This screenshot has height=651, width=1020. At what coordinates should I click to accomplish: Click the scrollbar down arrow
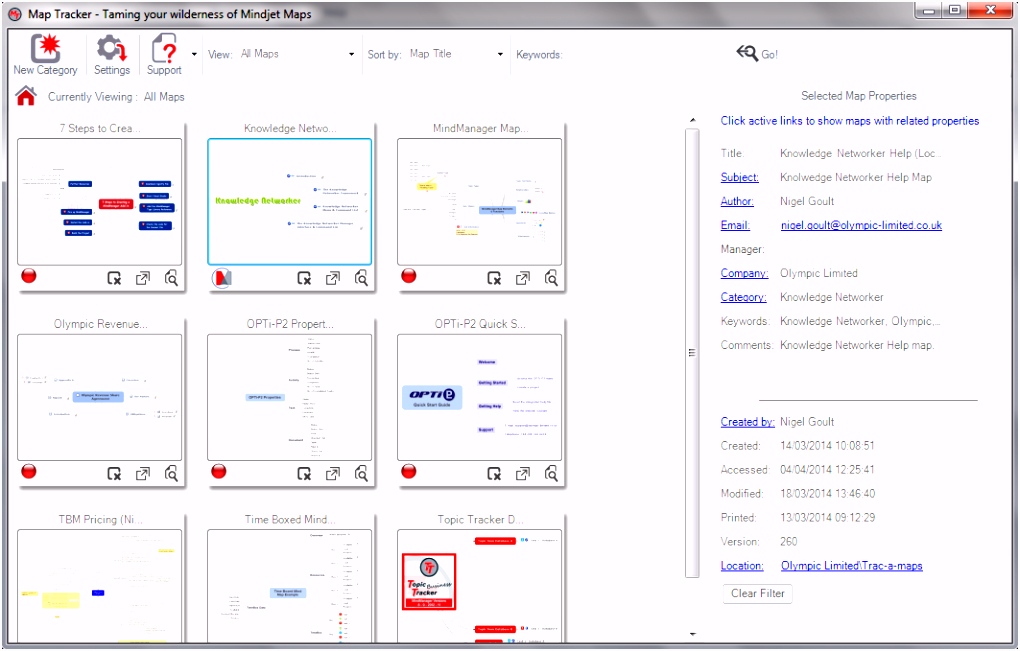(x=692, y=633)
